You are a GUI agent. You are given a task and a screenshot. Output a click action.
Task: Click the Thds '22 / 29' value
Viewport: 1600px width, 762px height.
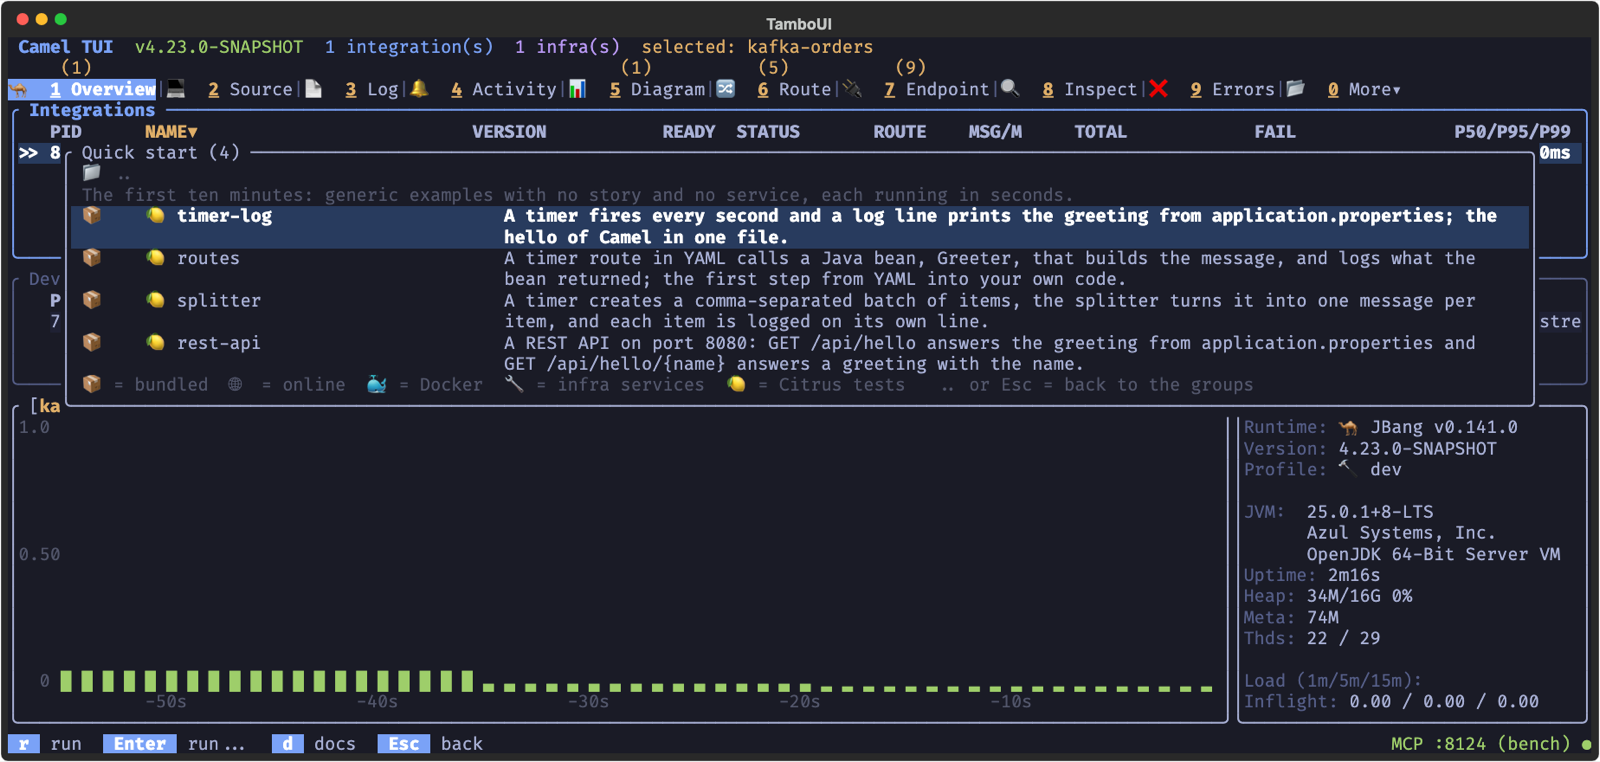coord(1344,638)
